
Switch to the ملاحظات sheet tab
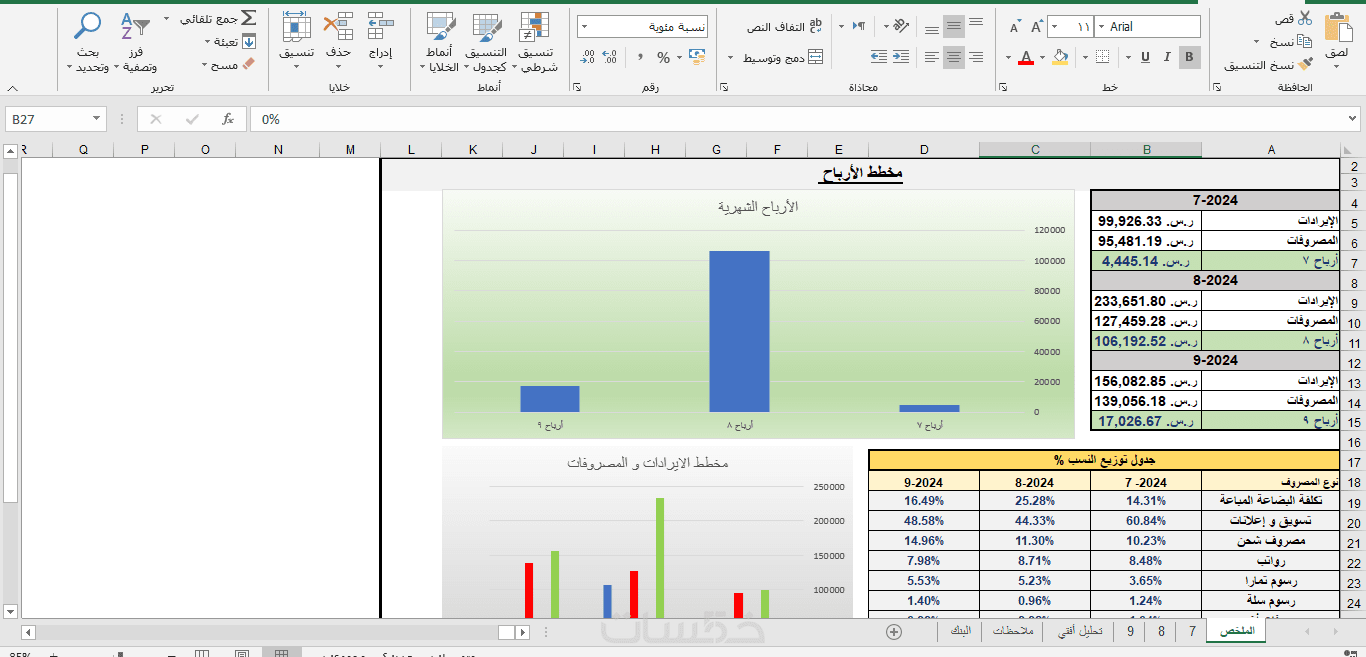pos(1013,631)
